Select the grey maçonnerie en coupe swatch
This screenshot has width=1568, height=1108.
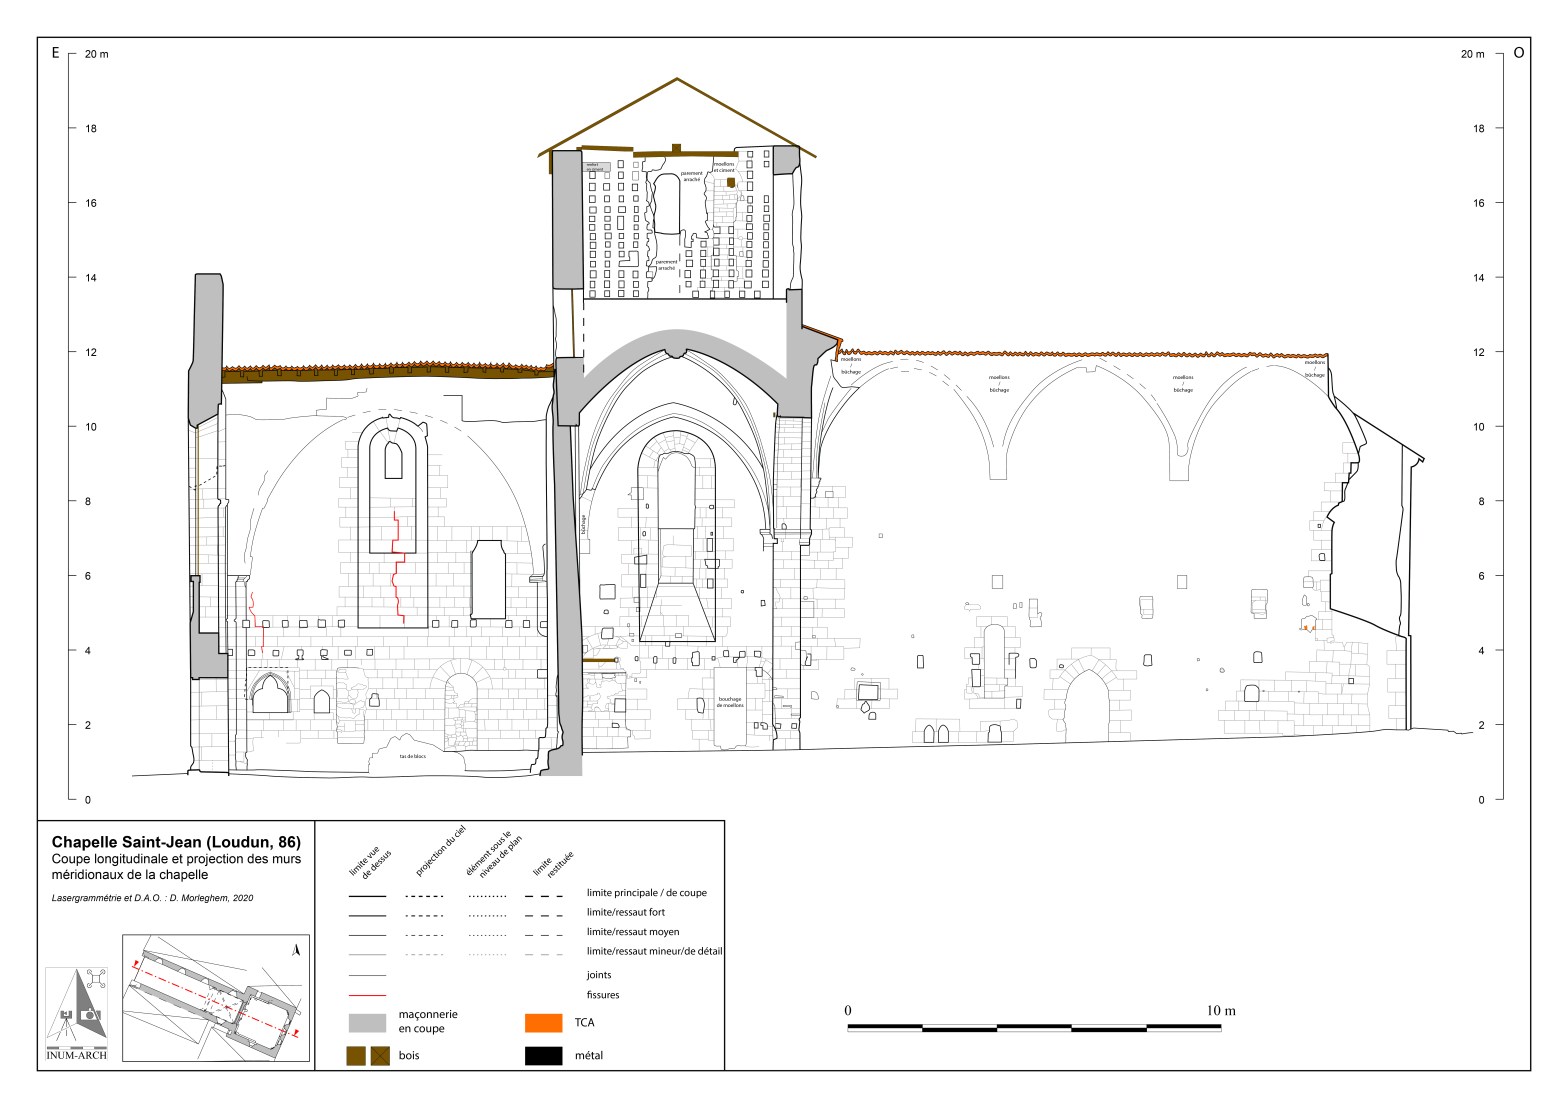367,1022
